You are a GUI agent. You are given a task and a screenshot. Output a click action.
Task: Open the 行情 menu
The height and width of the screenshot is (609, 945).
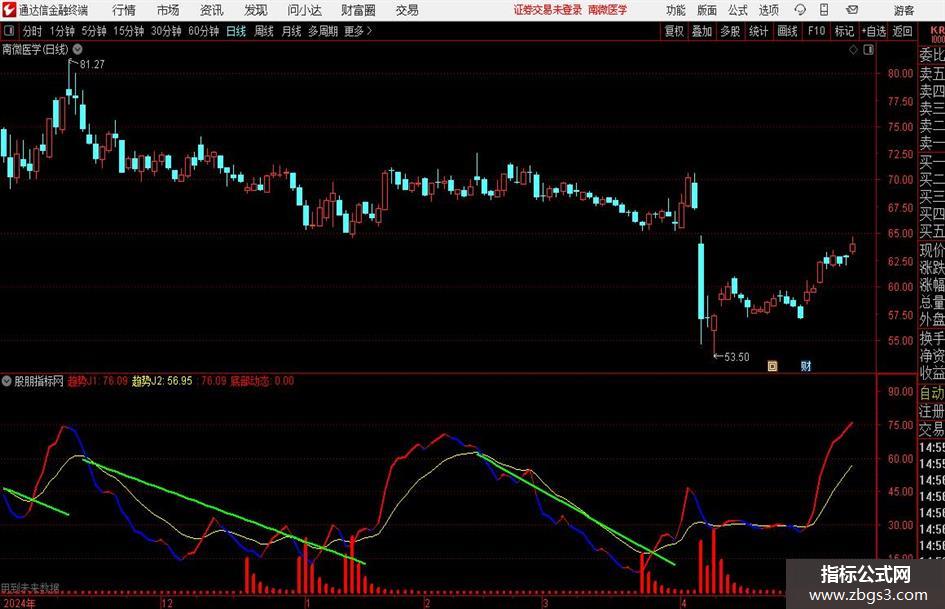124,10
